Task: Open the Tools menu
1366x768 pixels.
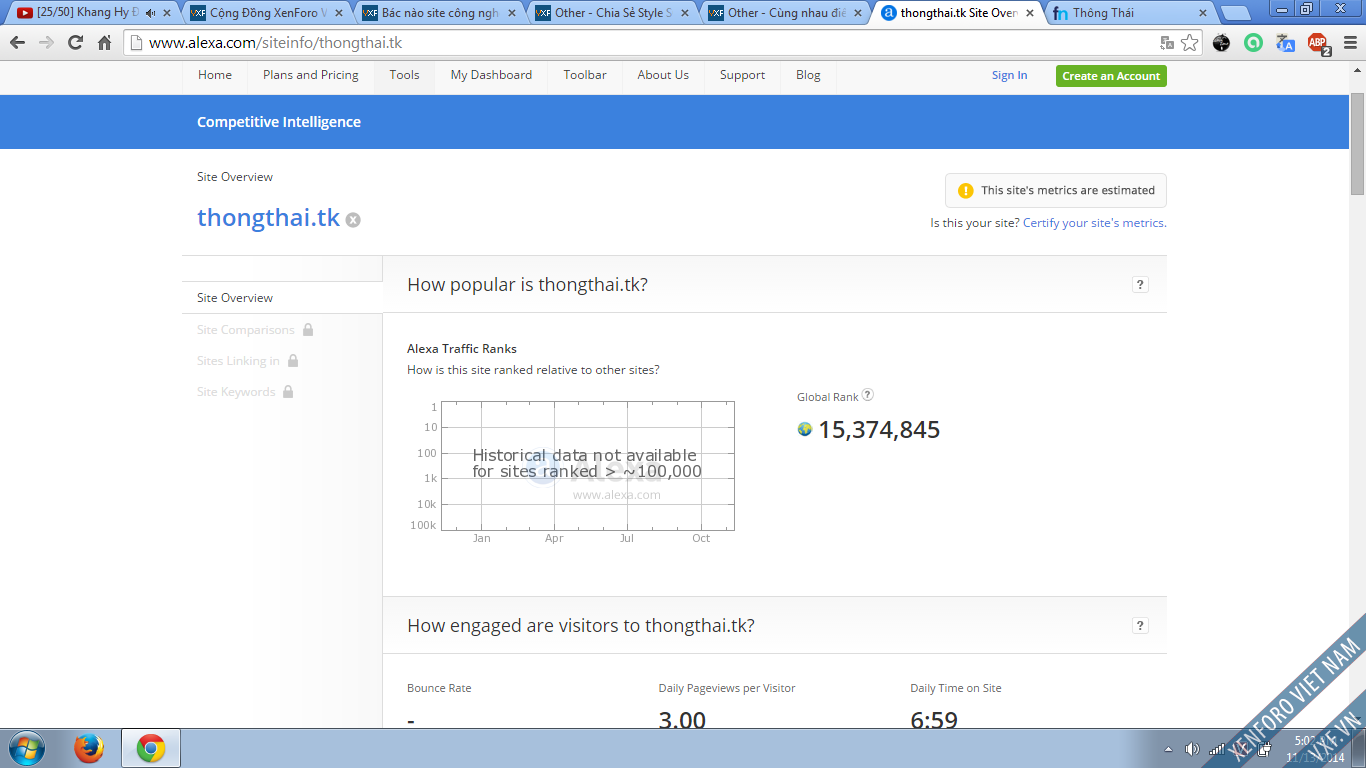Action: click(405, 75)
